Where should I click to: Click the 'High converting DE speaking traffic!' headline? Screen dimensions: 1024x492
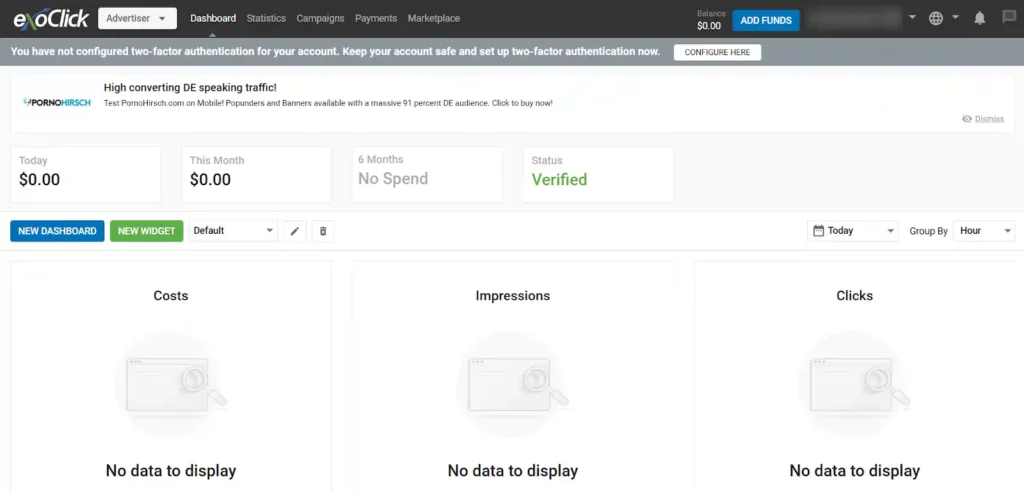pos(190,88)
